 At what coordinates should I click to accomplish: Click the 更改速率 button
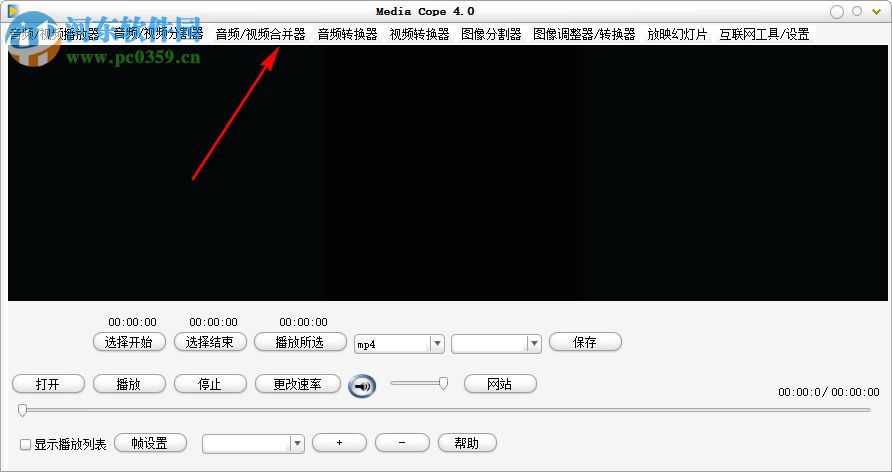298,384
